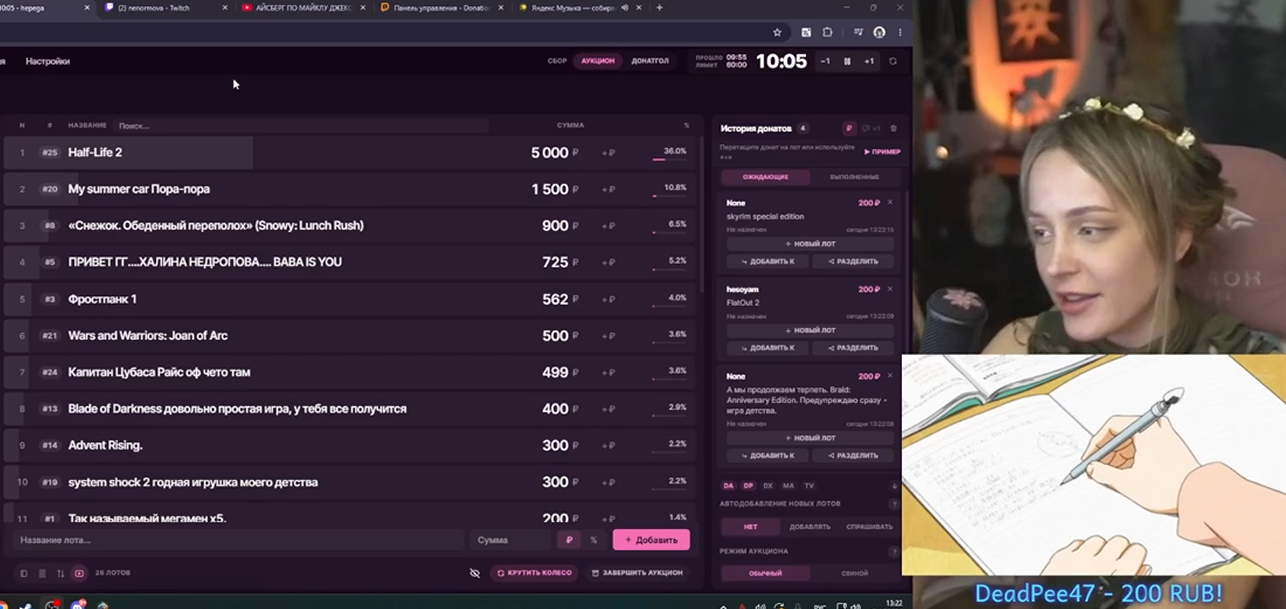
Task: Add amount using +₽ on My summer car row
Action: (x=608, y=189)
